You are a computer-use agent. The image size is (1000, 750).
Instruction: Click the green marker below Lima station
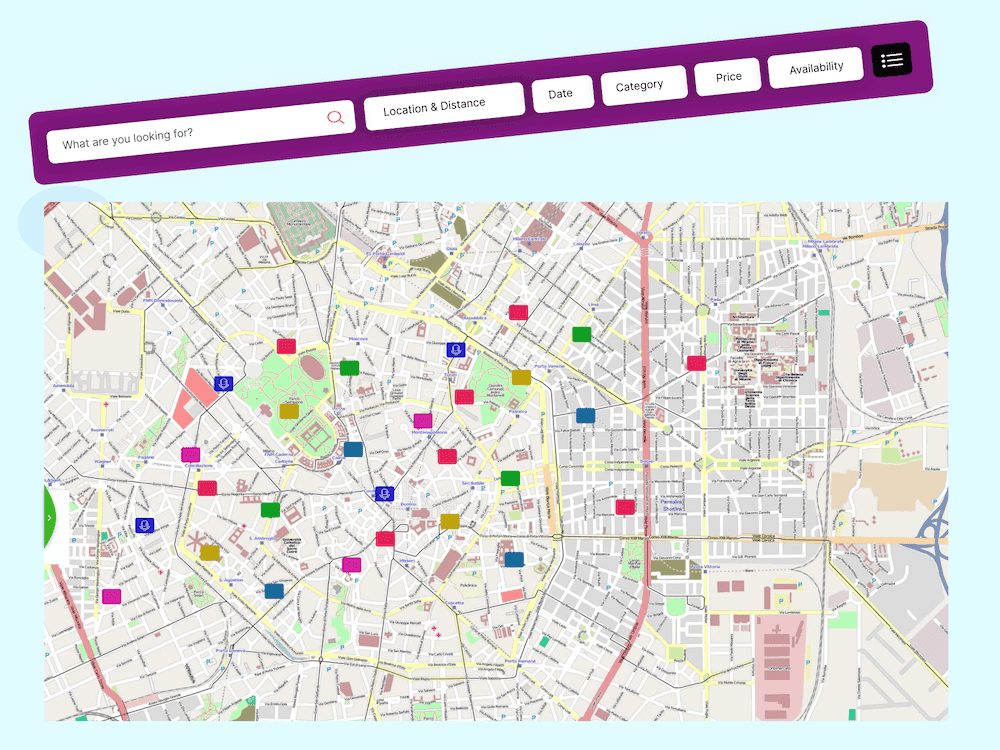(581, 334)
